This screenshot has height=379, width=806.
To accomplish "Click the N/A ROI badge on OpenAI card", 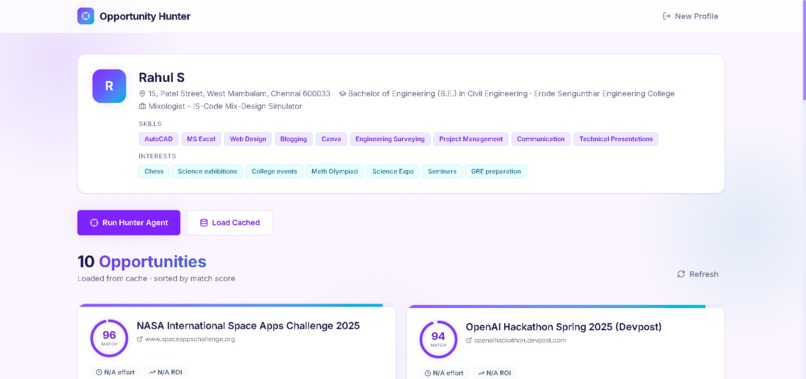I will [x=494, y=373].
